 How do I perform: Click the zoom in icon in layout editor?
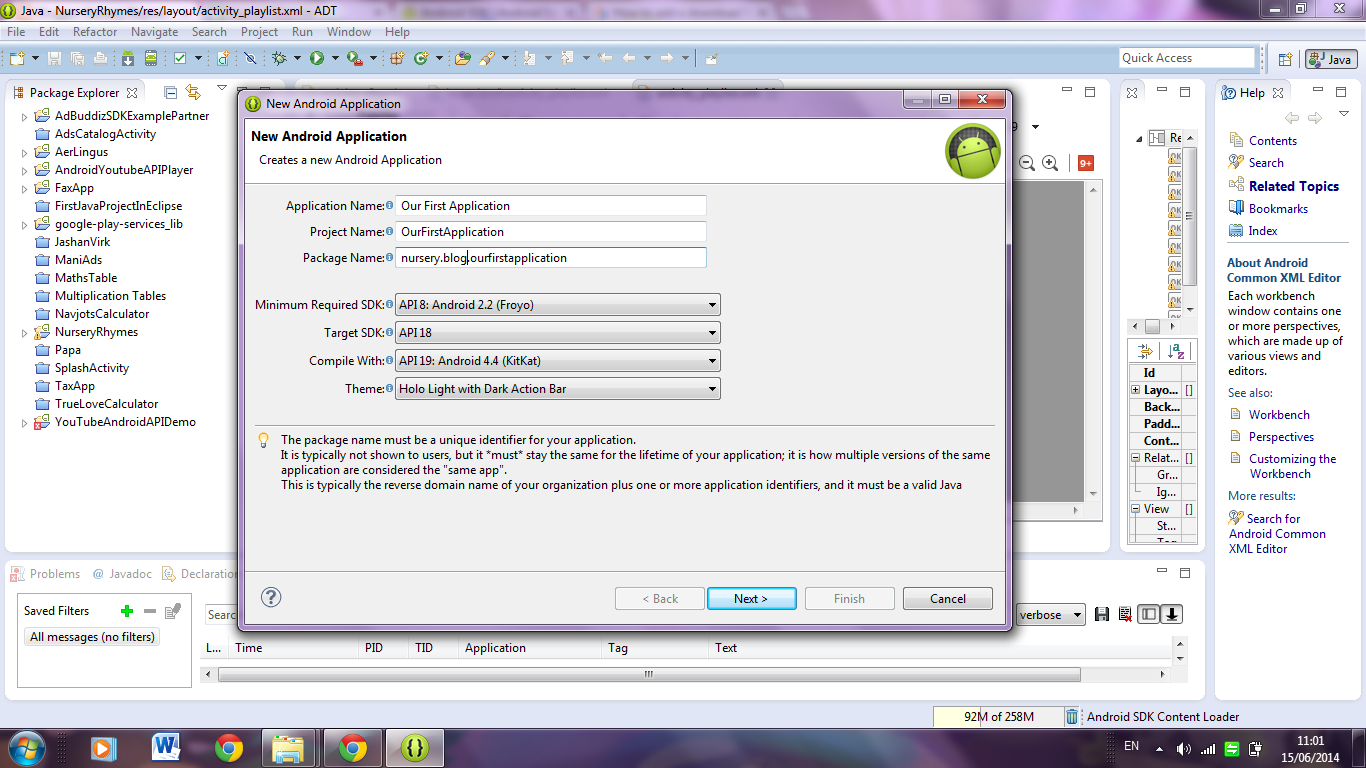[1050, 163]
